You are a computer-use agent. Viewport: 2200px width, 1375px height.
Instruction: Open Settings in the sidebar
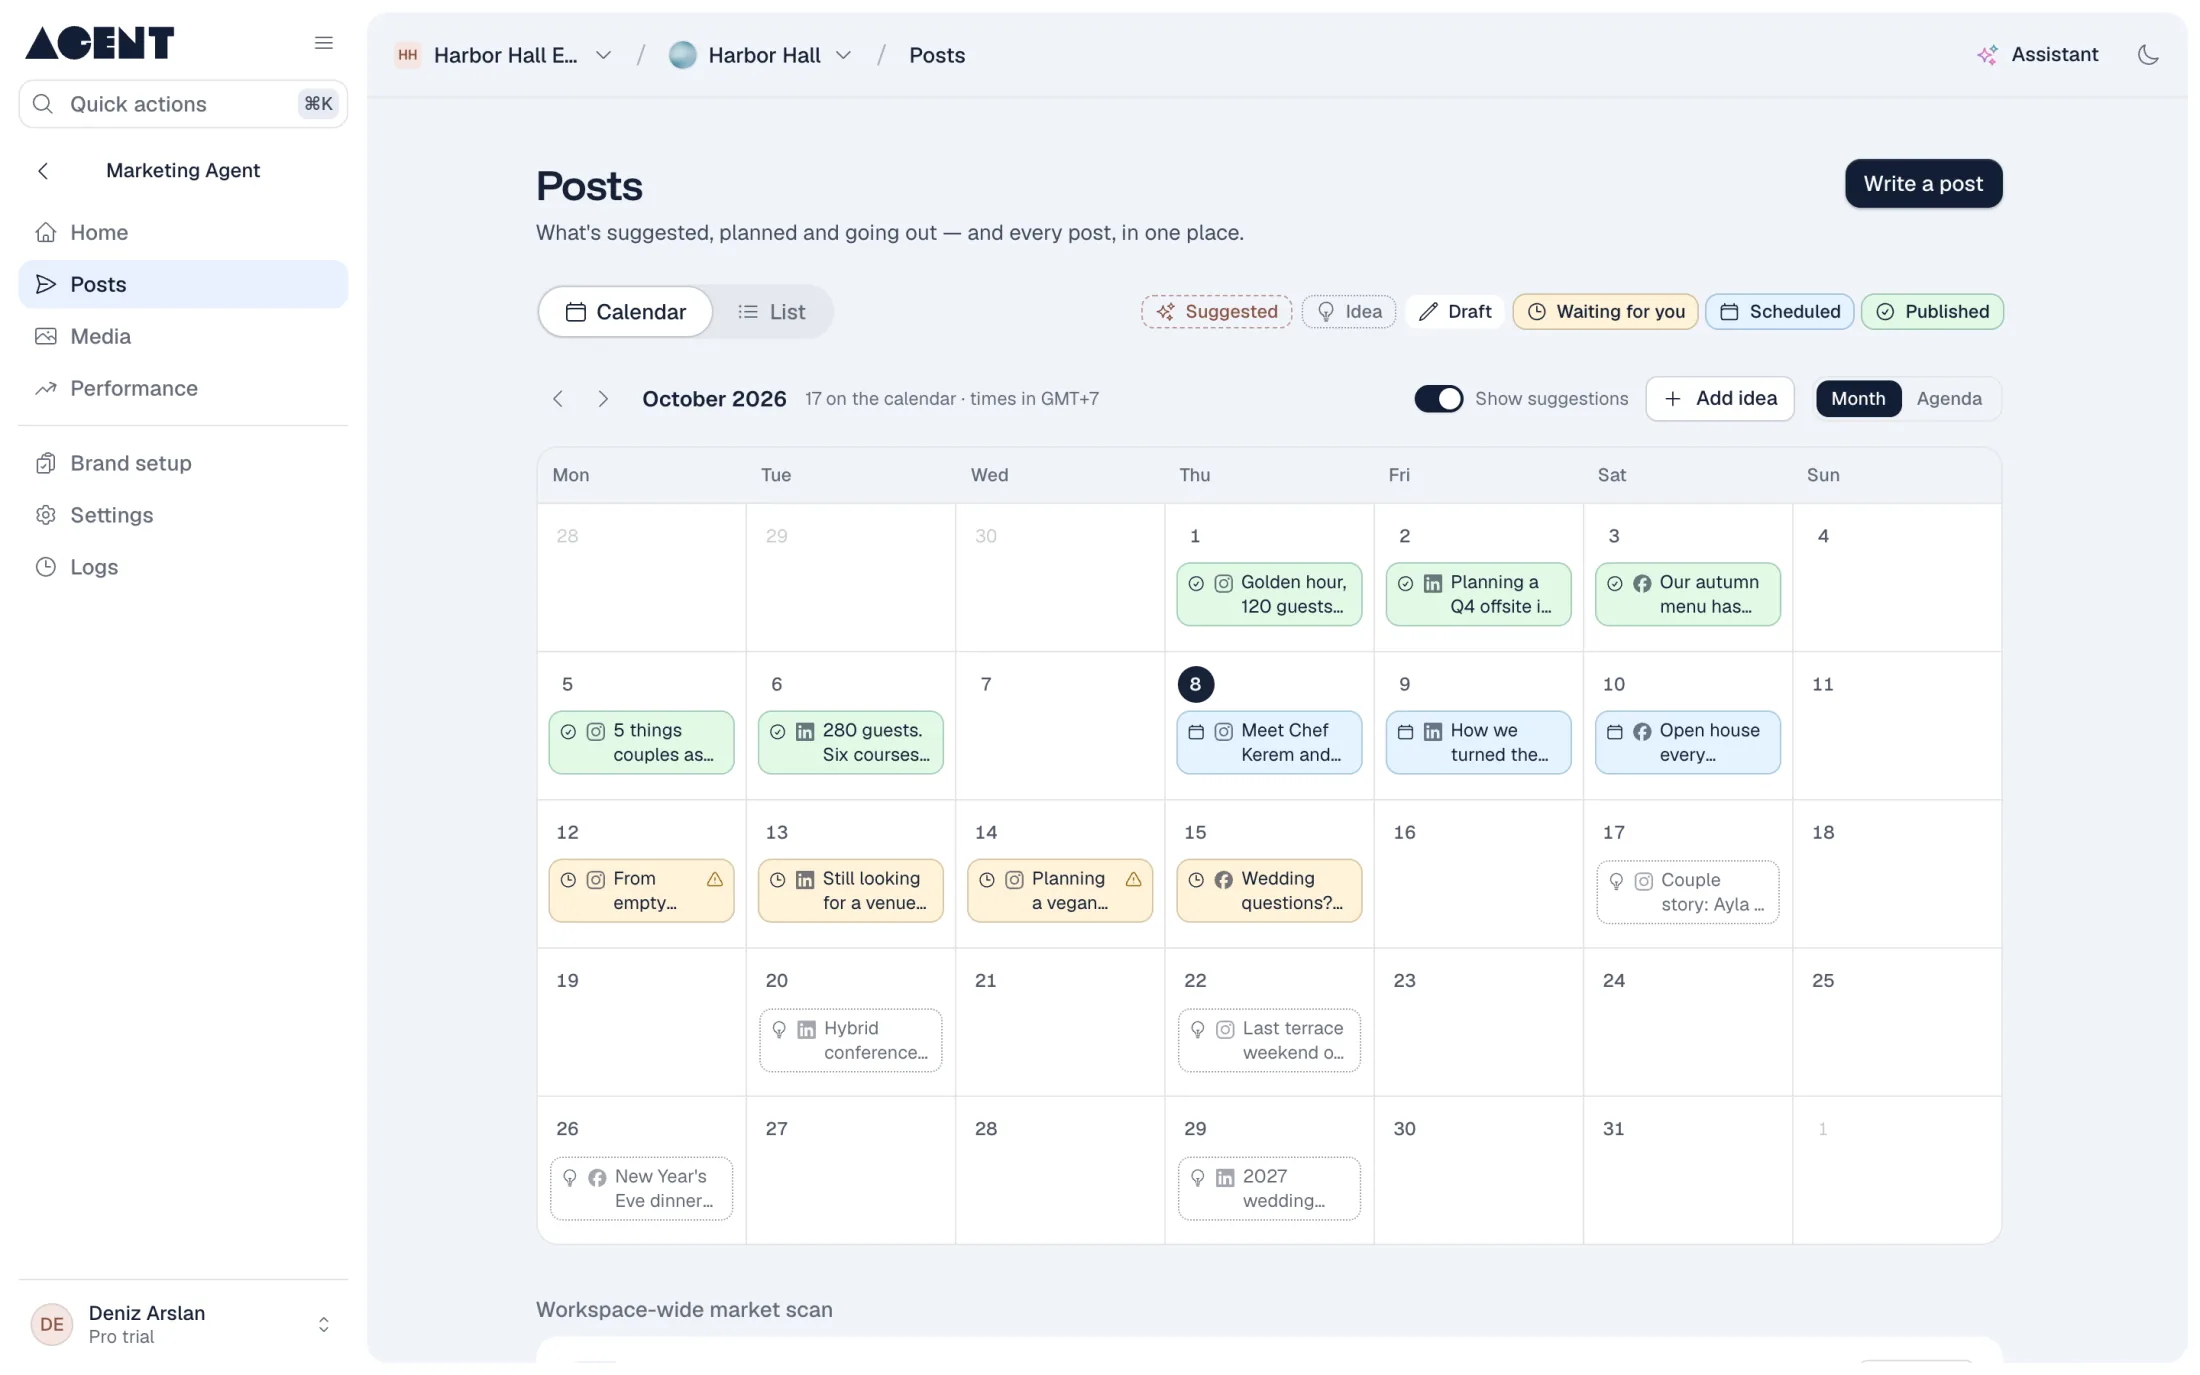pos(183,515)
